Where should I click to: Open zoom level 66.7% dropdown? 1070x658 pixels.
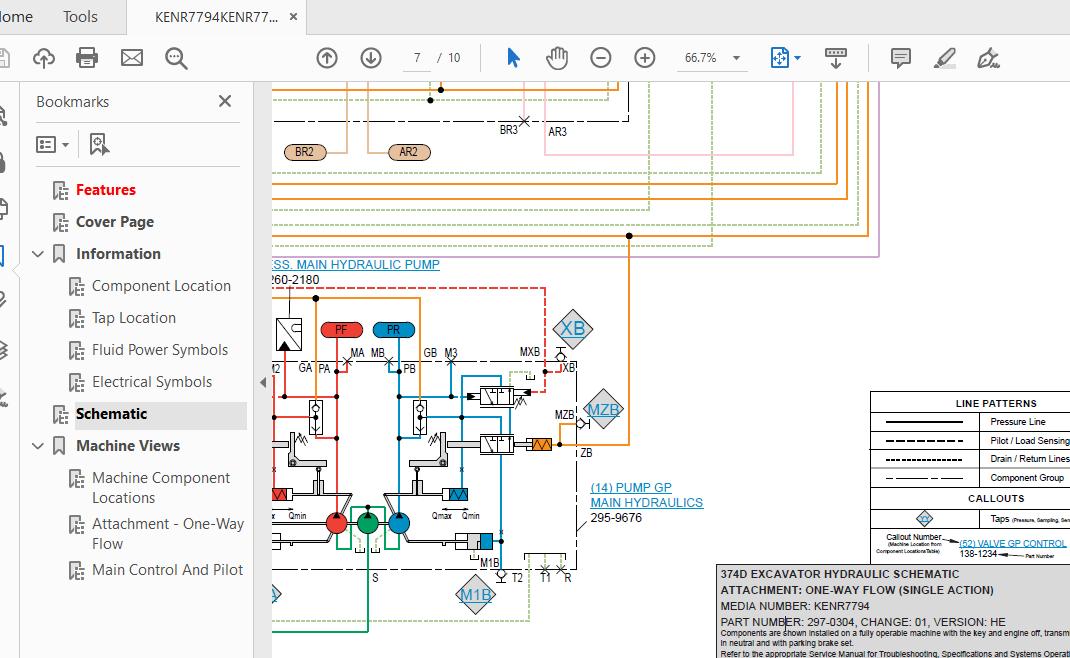click(712, 58)
